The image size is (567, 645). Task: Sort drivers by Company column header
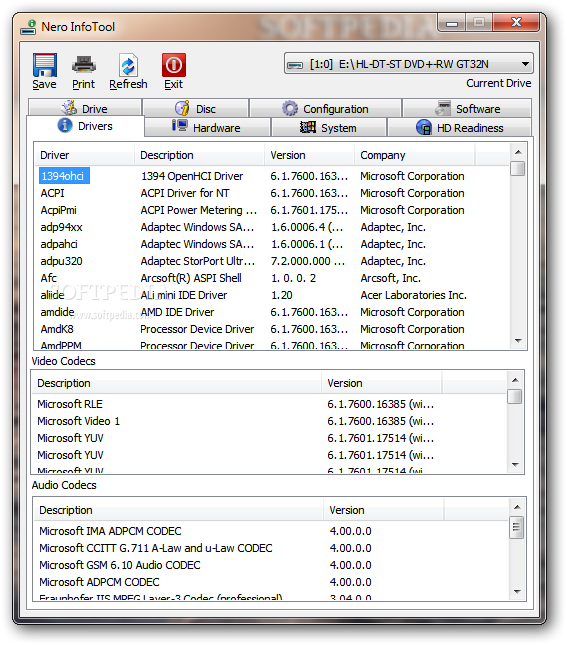click(415, 155)
